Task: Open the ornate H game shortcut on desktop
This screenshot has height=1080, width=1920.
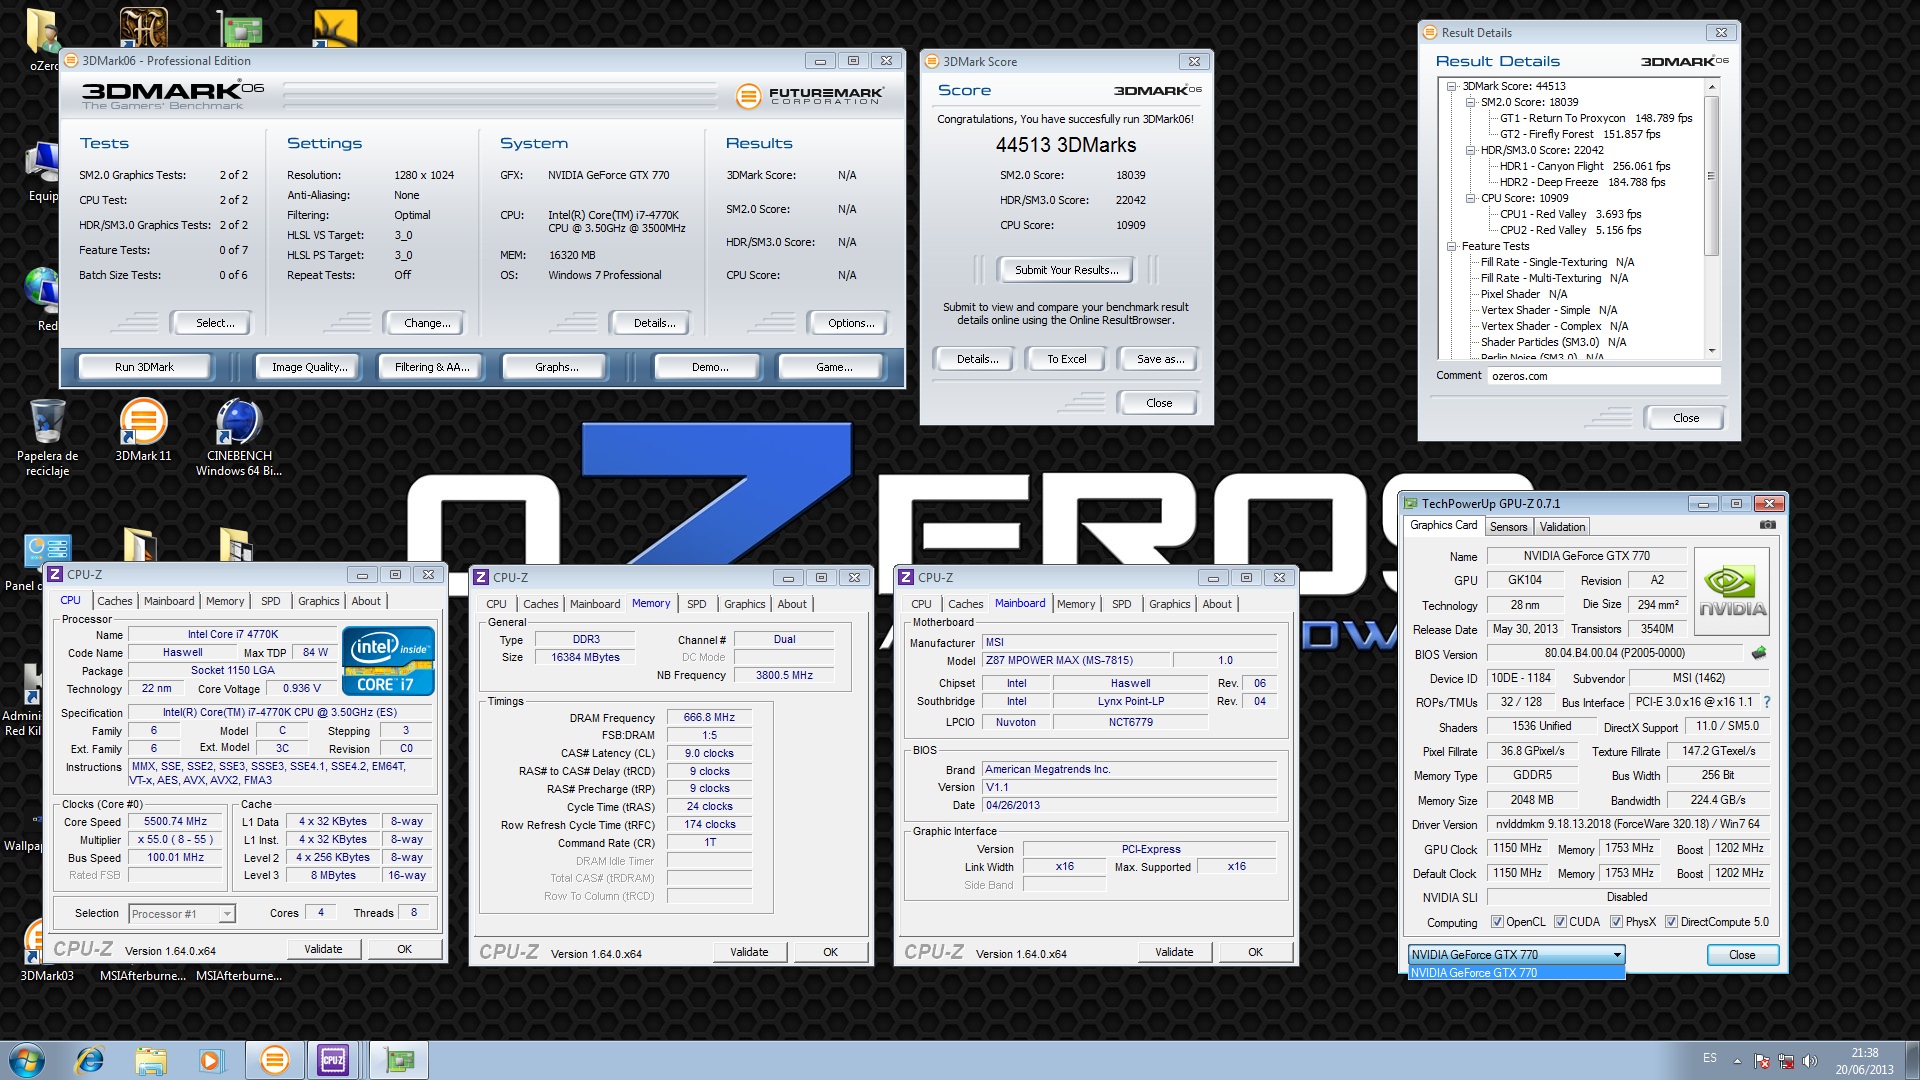Action: [143, 28]
